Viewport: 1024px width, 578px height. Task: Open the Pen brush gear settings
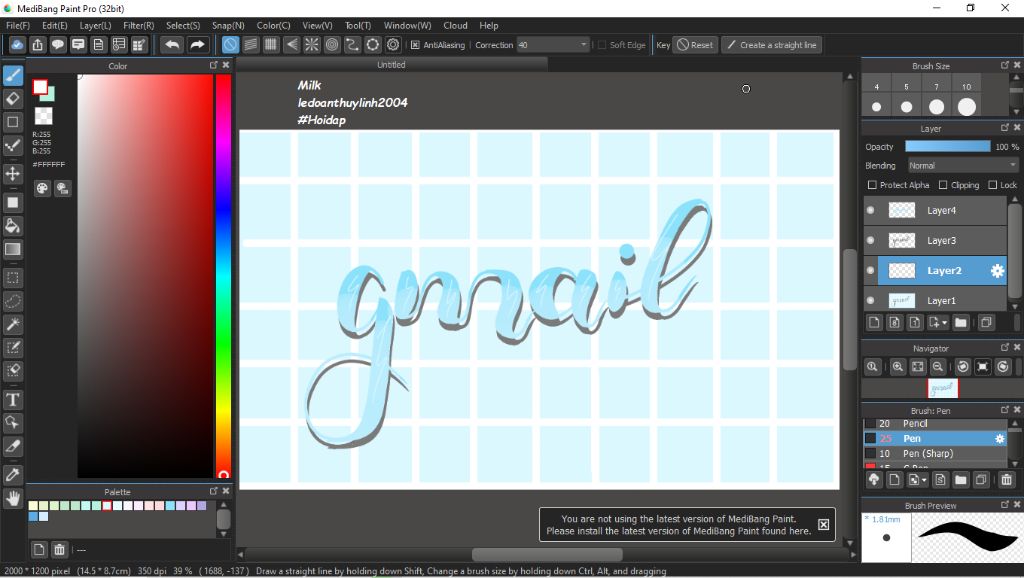(x=1000, y=439)
